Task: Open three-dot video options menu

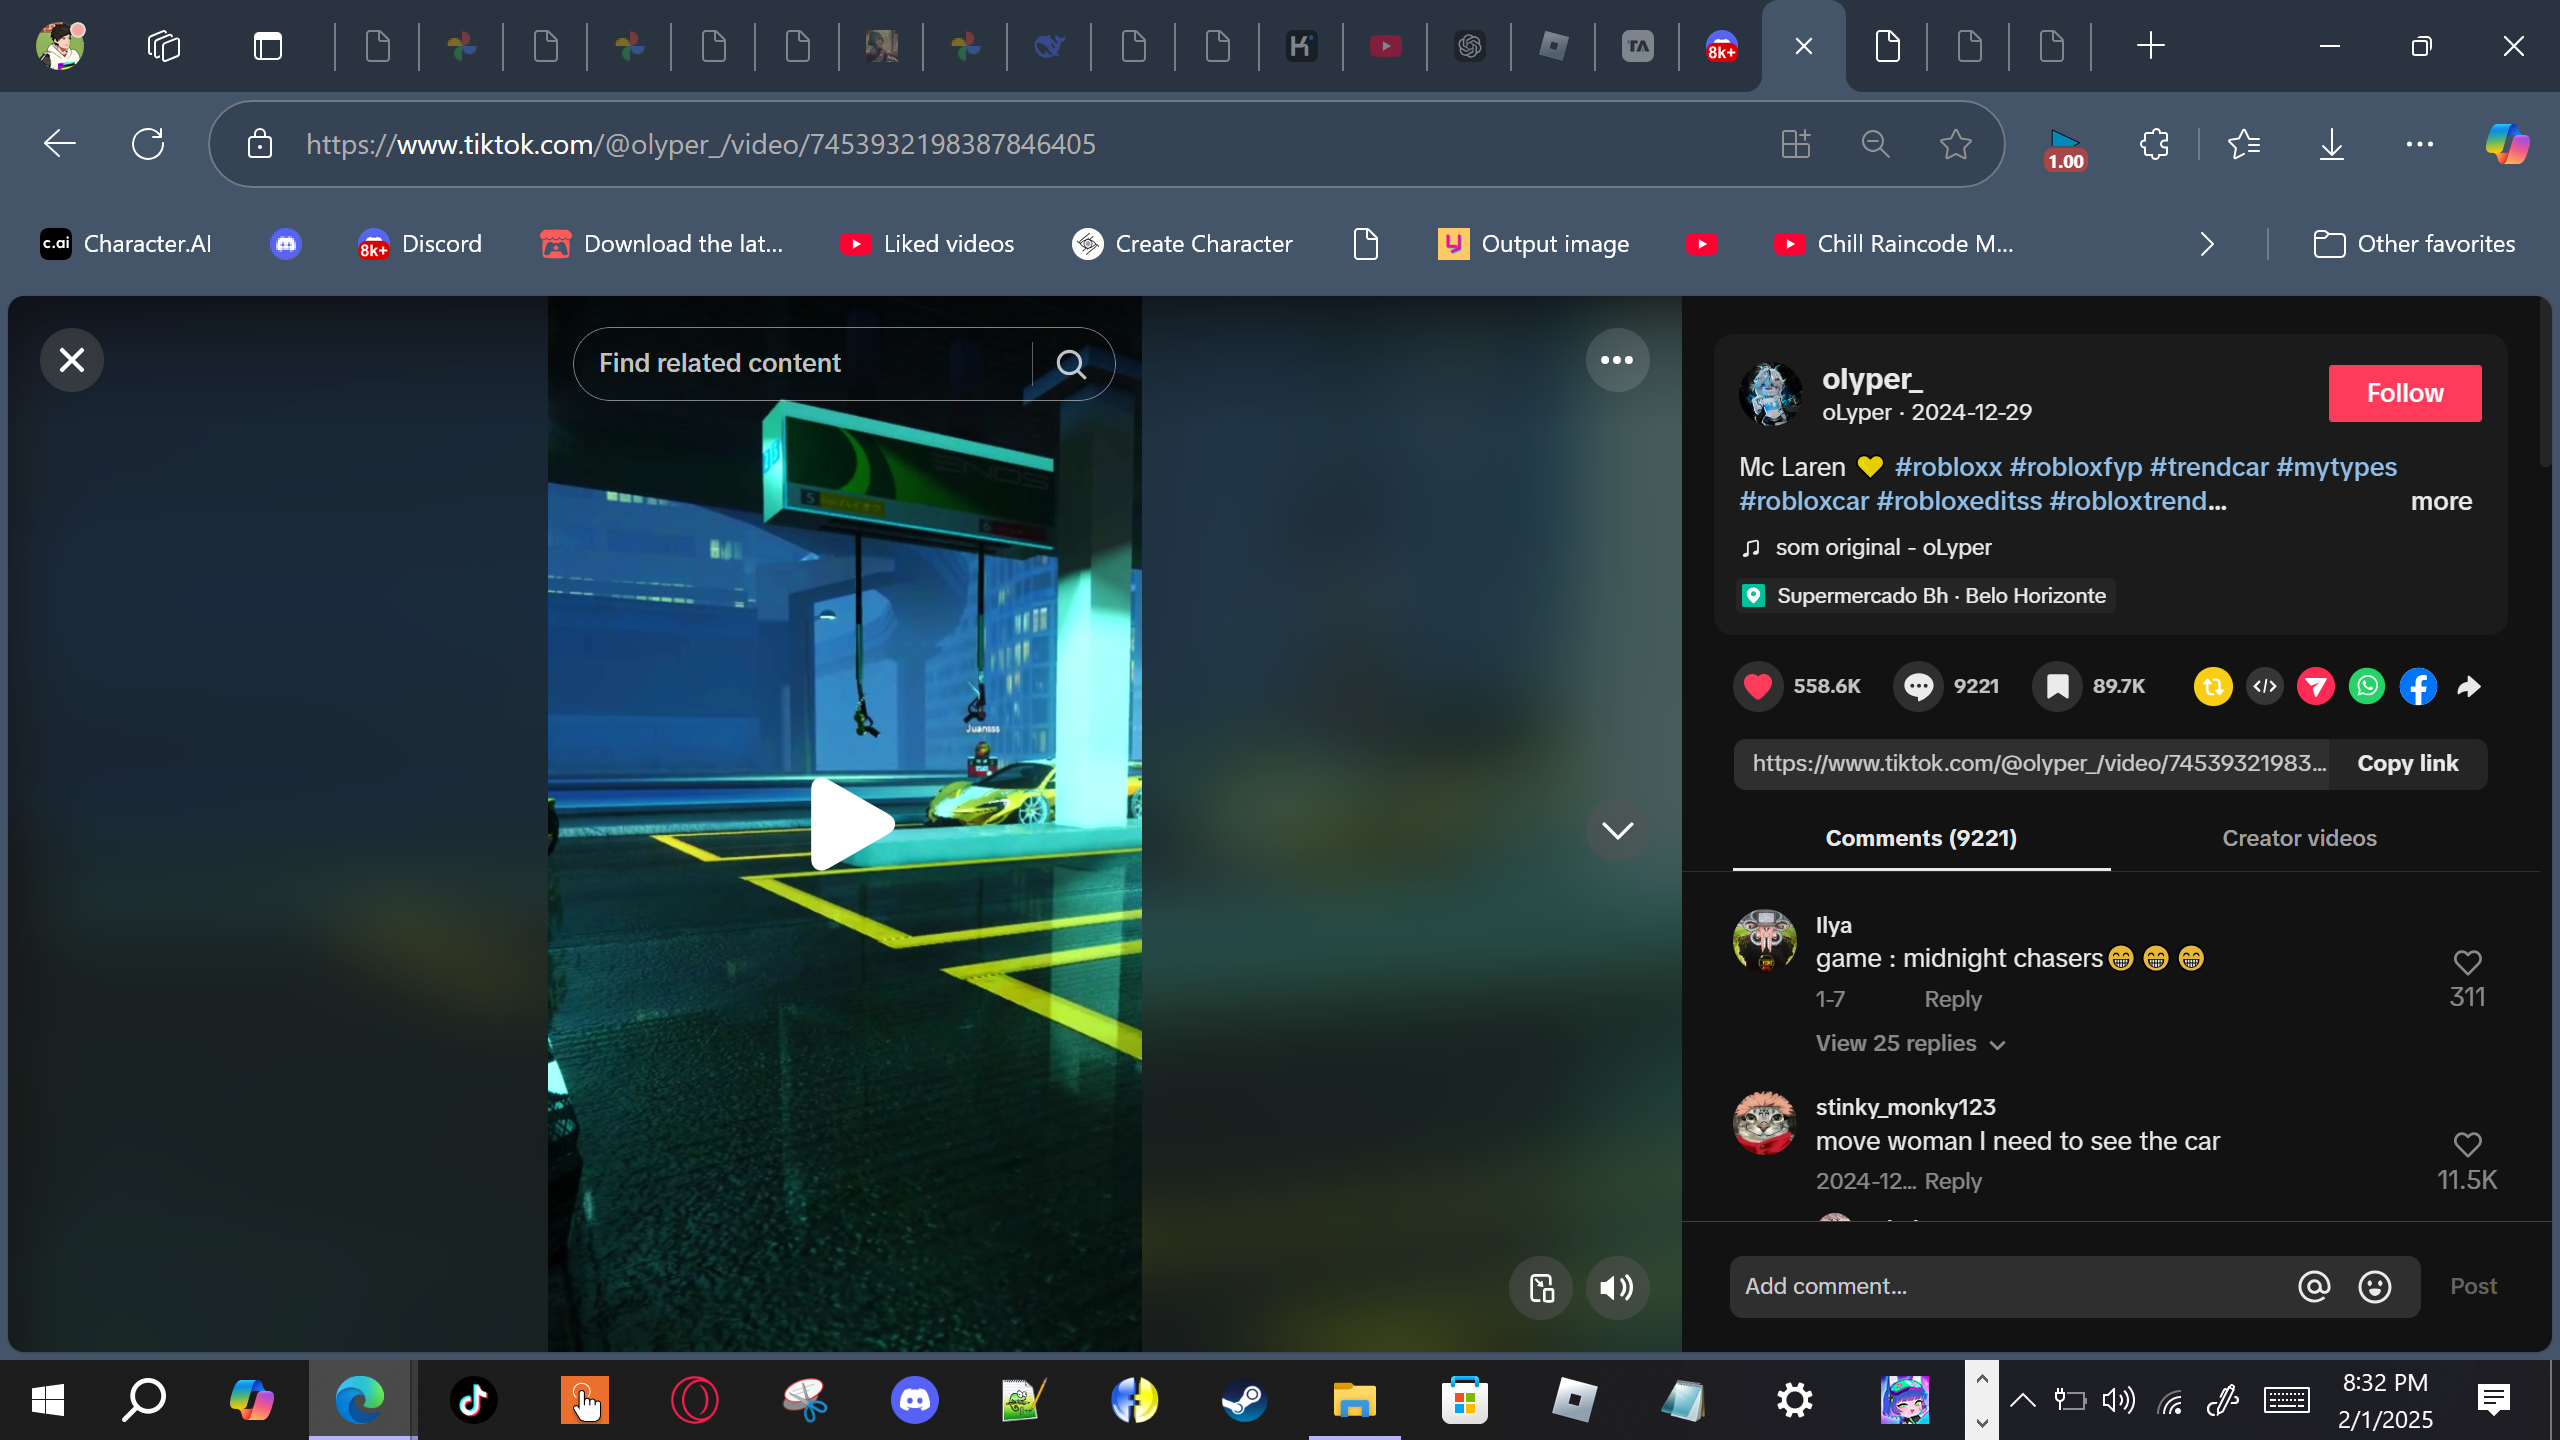Action: [x=1617, y=360]
